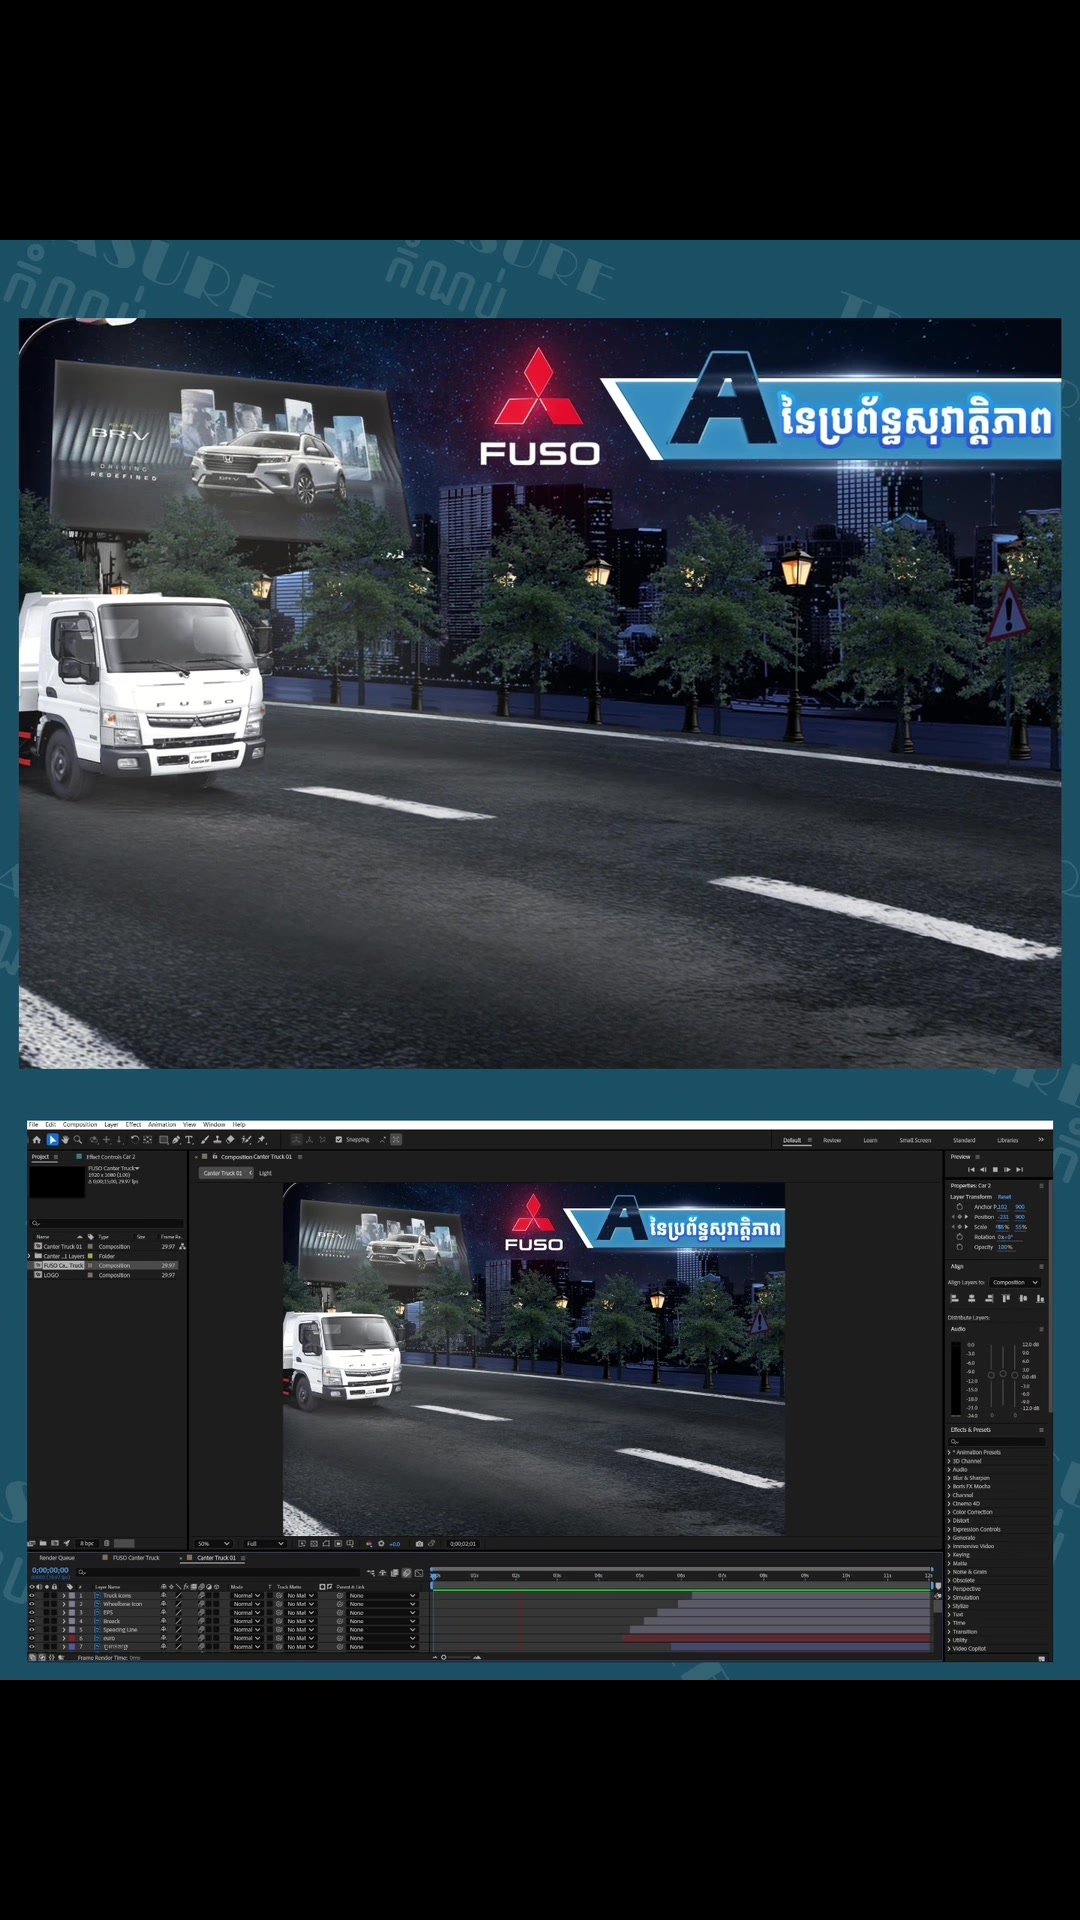
Task: Open the Animation menu
Action: pos(162,1125)
